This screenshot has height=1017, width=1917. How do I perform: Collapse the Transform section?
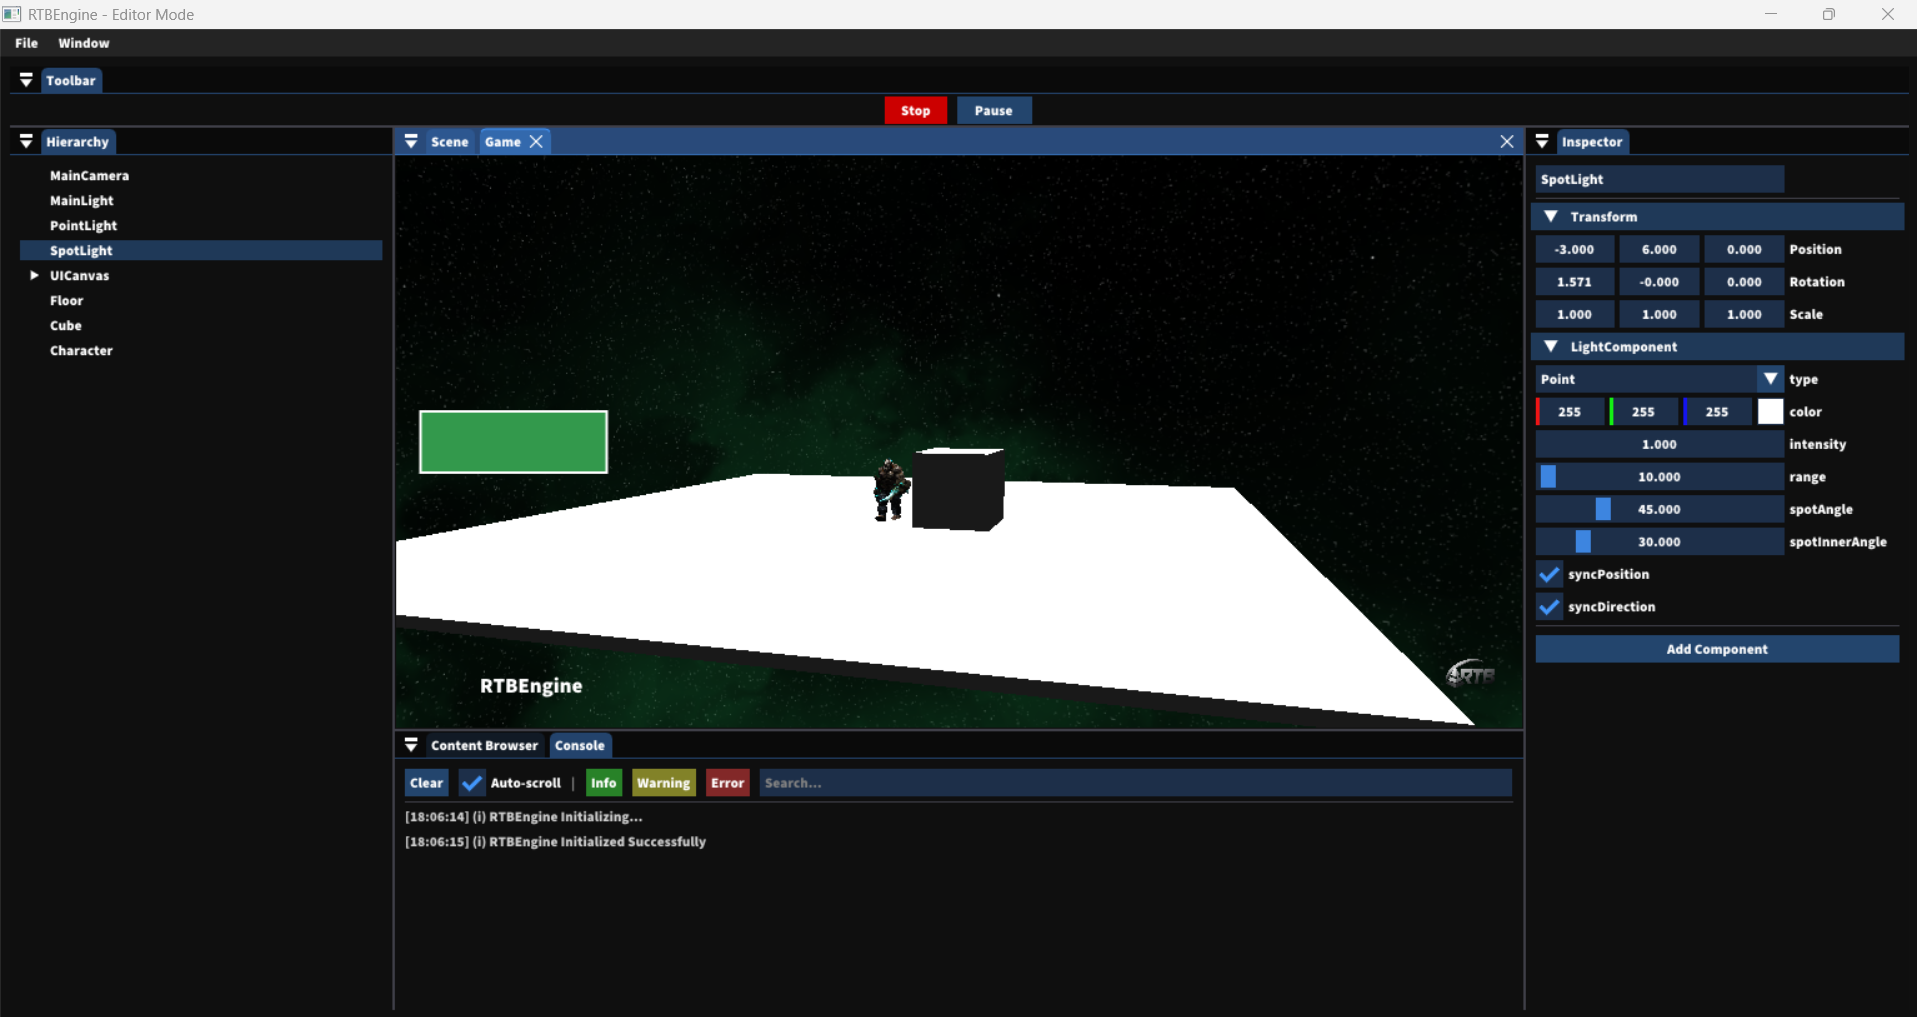(1552, 216)
